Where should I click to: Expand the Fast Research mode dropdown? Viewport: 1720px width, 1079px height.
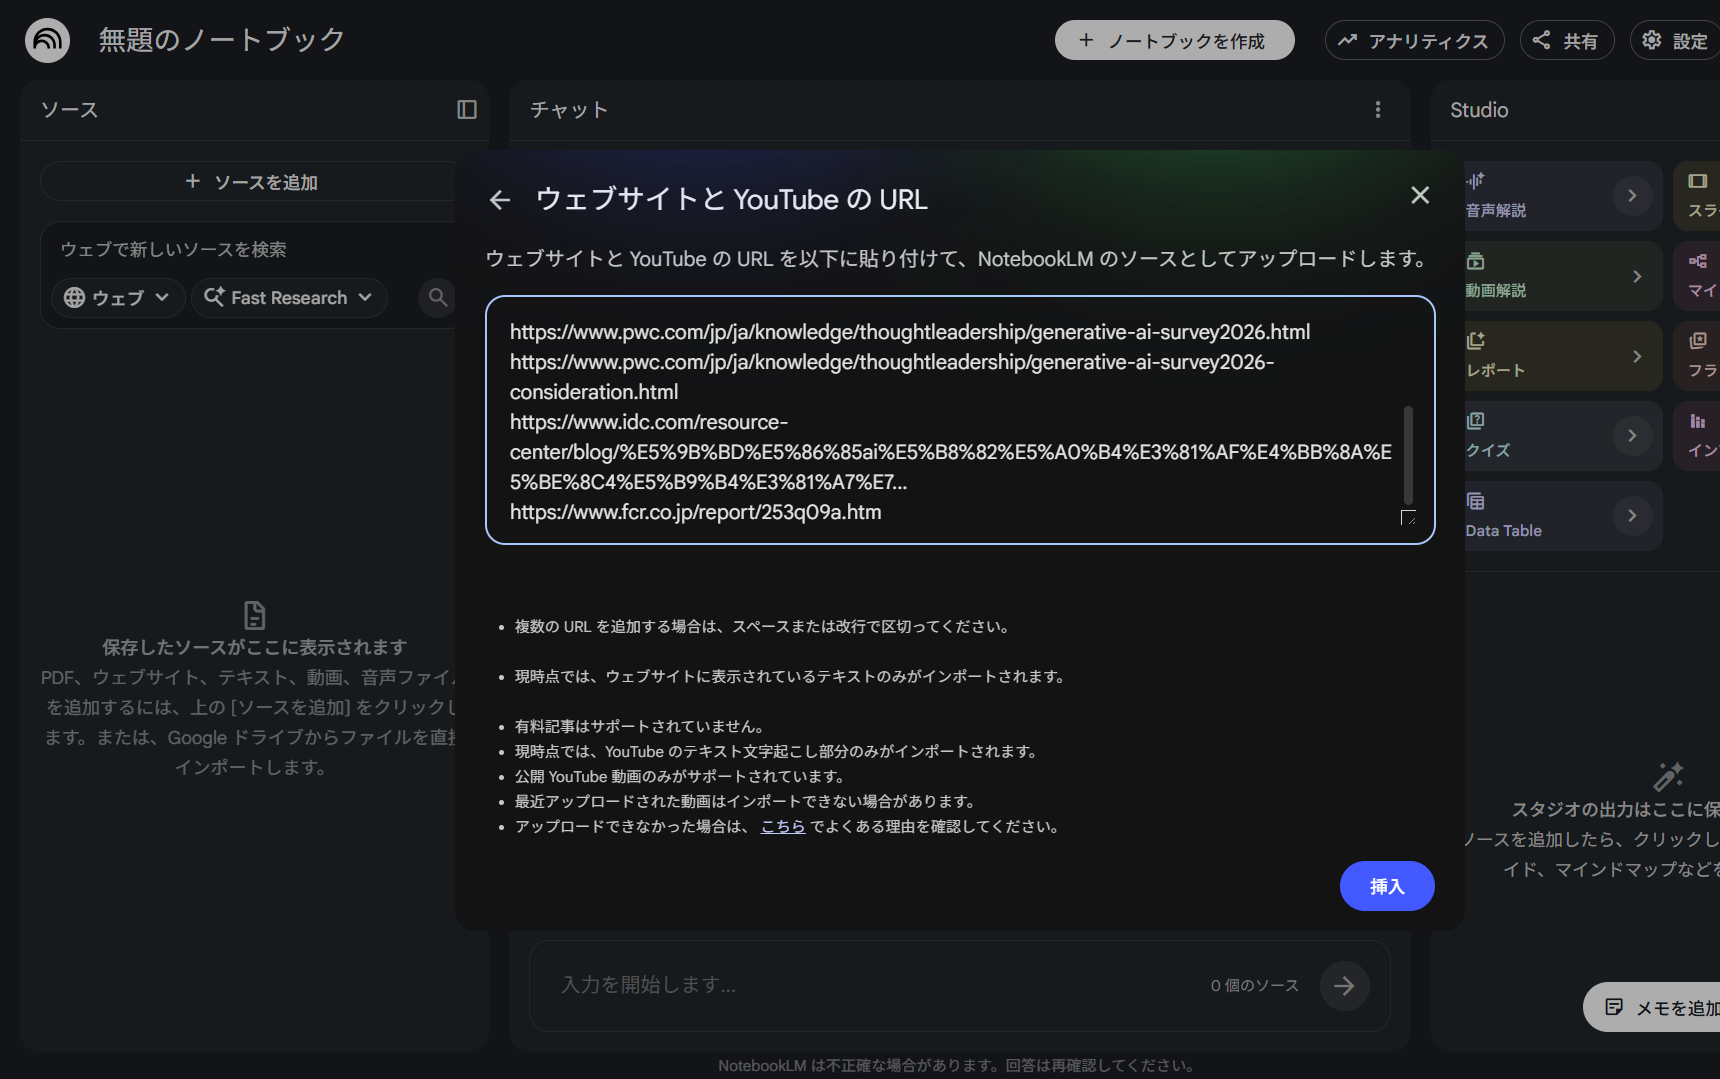click(289, 298)
